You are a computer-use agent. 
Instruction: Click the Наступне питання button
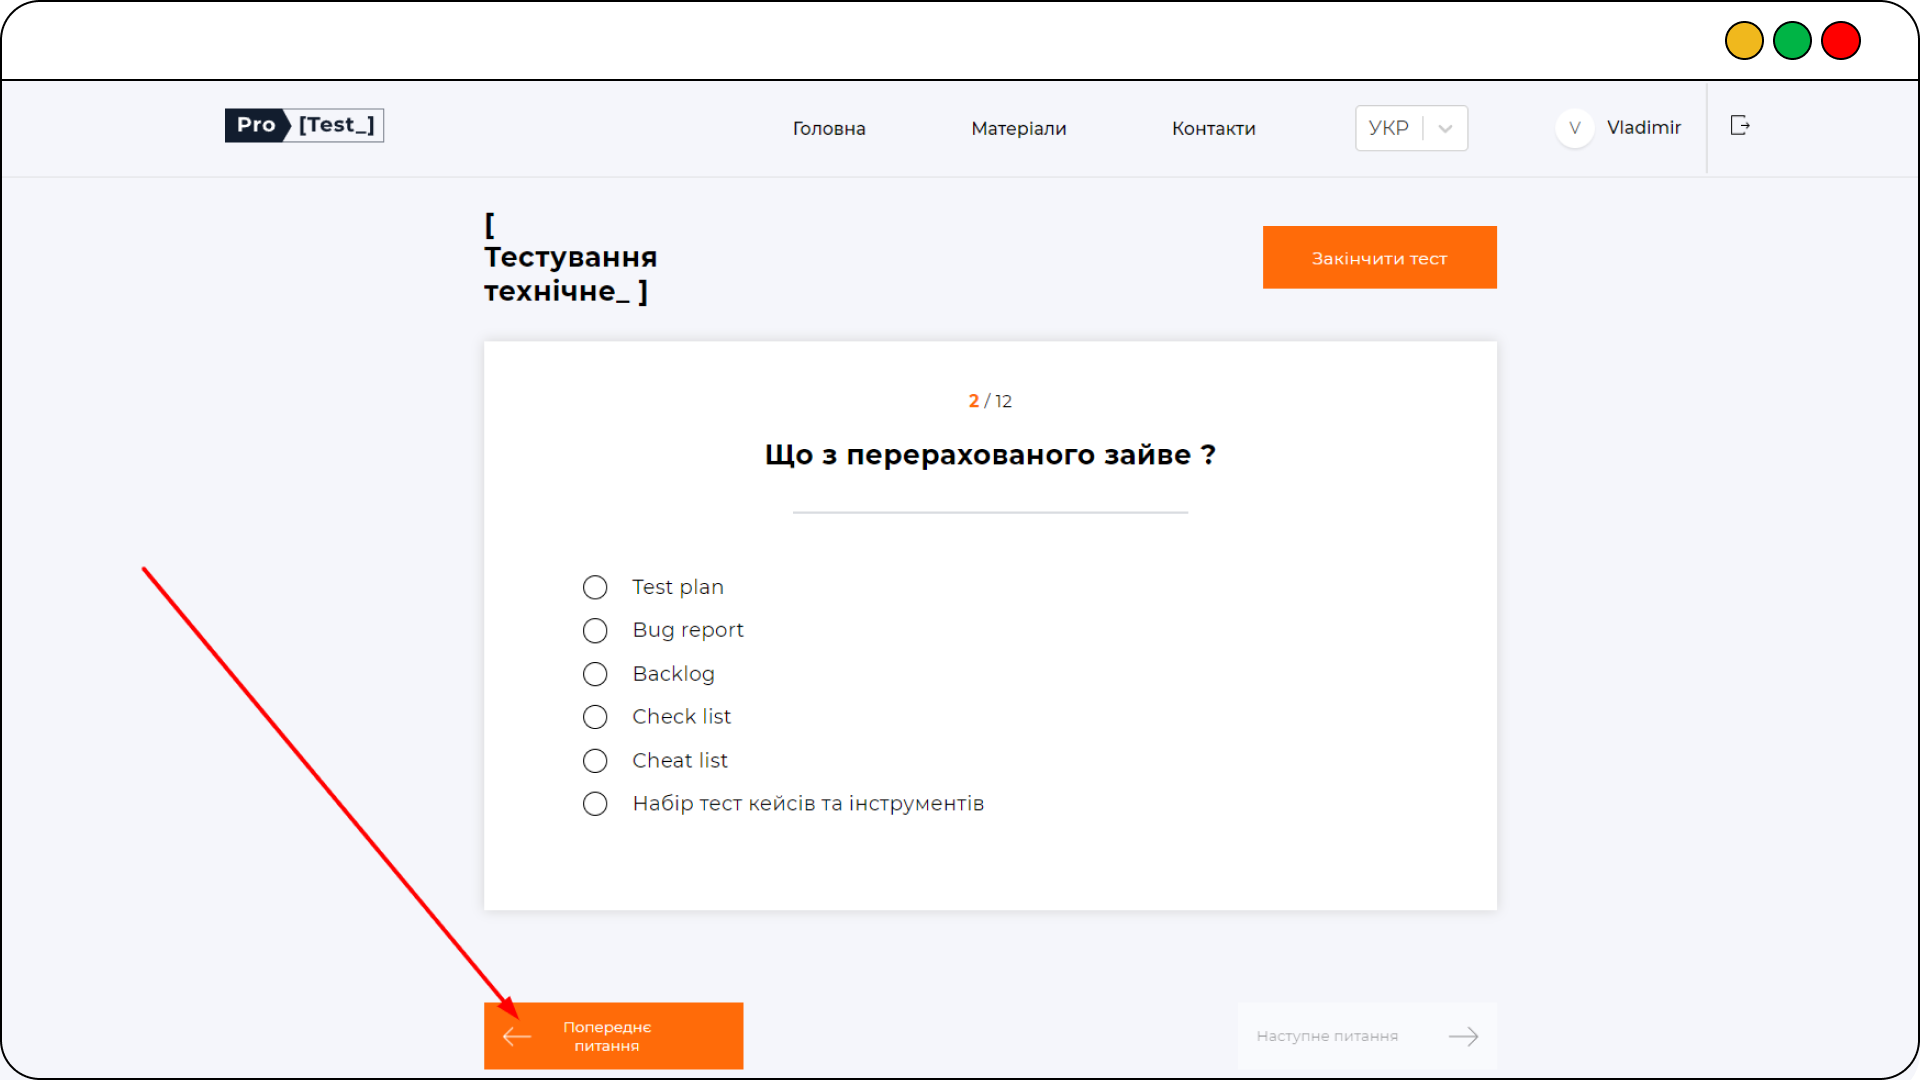pyautogui.click(x=1367, y=1036)
